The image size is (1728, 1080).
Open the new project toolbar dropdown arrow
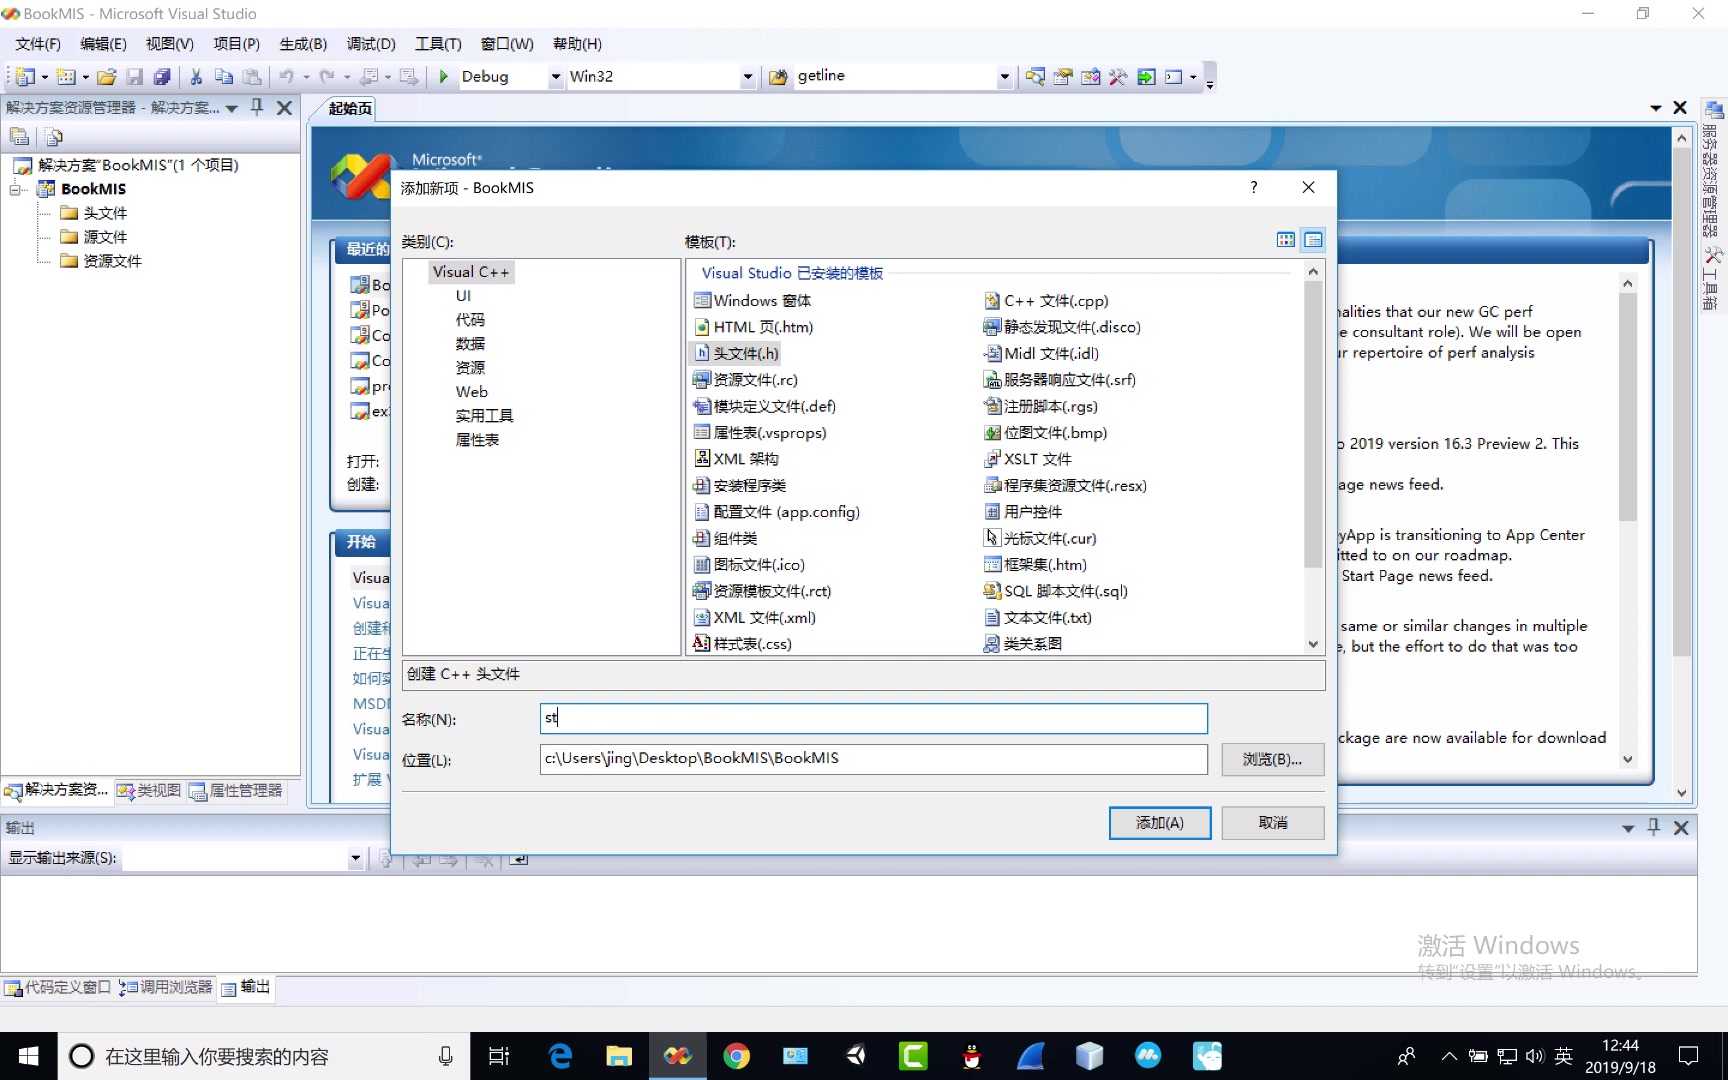44,77
